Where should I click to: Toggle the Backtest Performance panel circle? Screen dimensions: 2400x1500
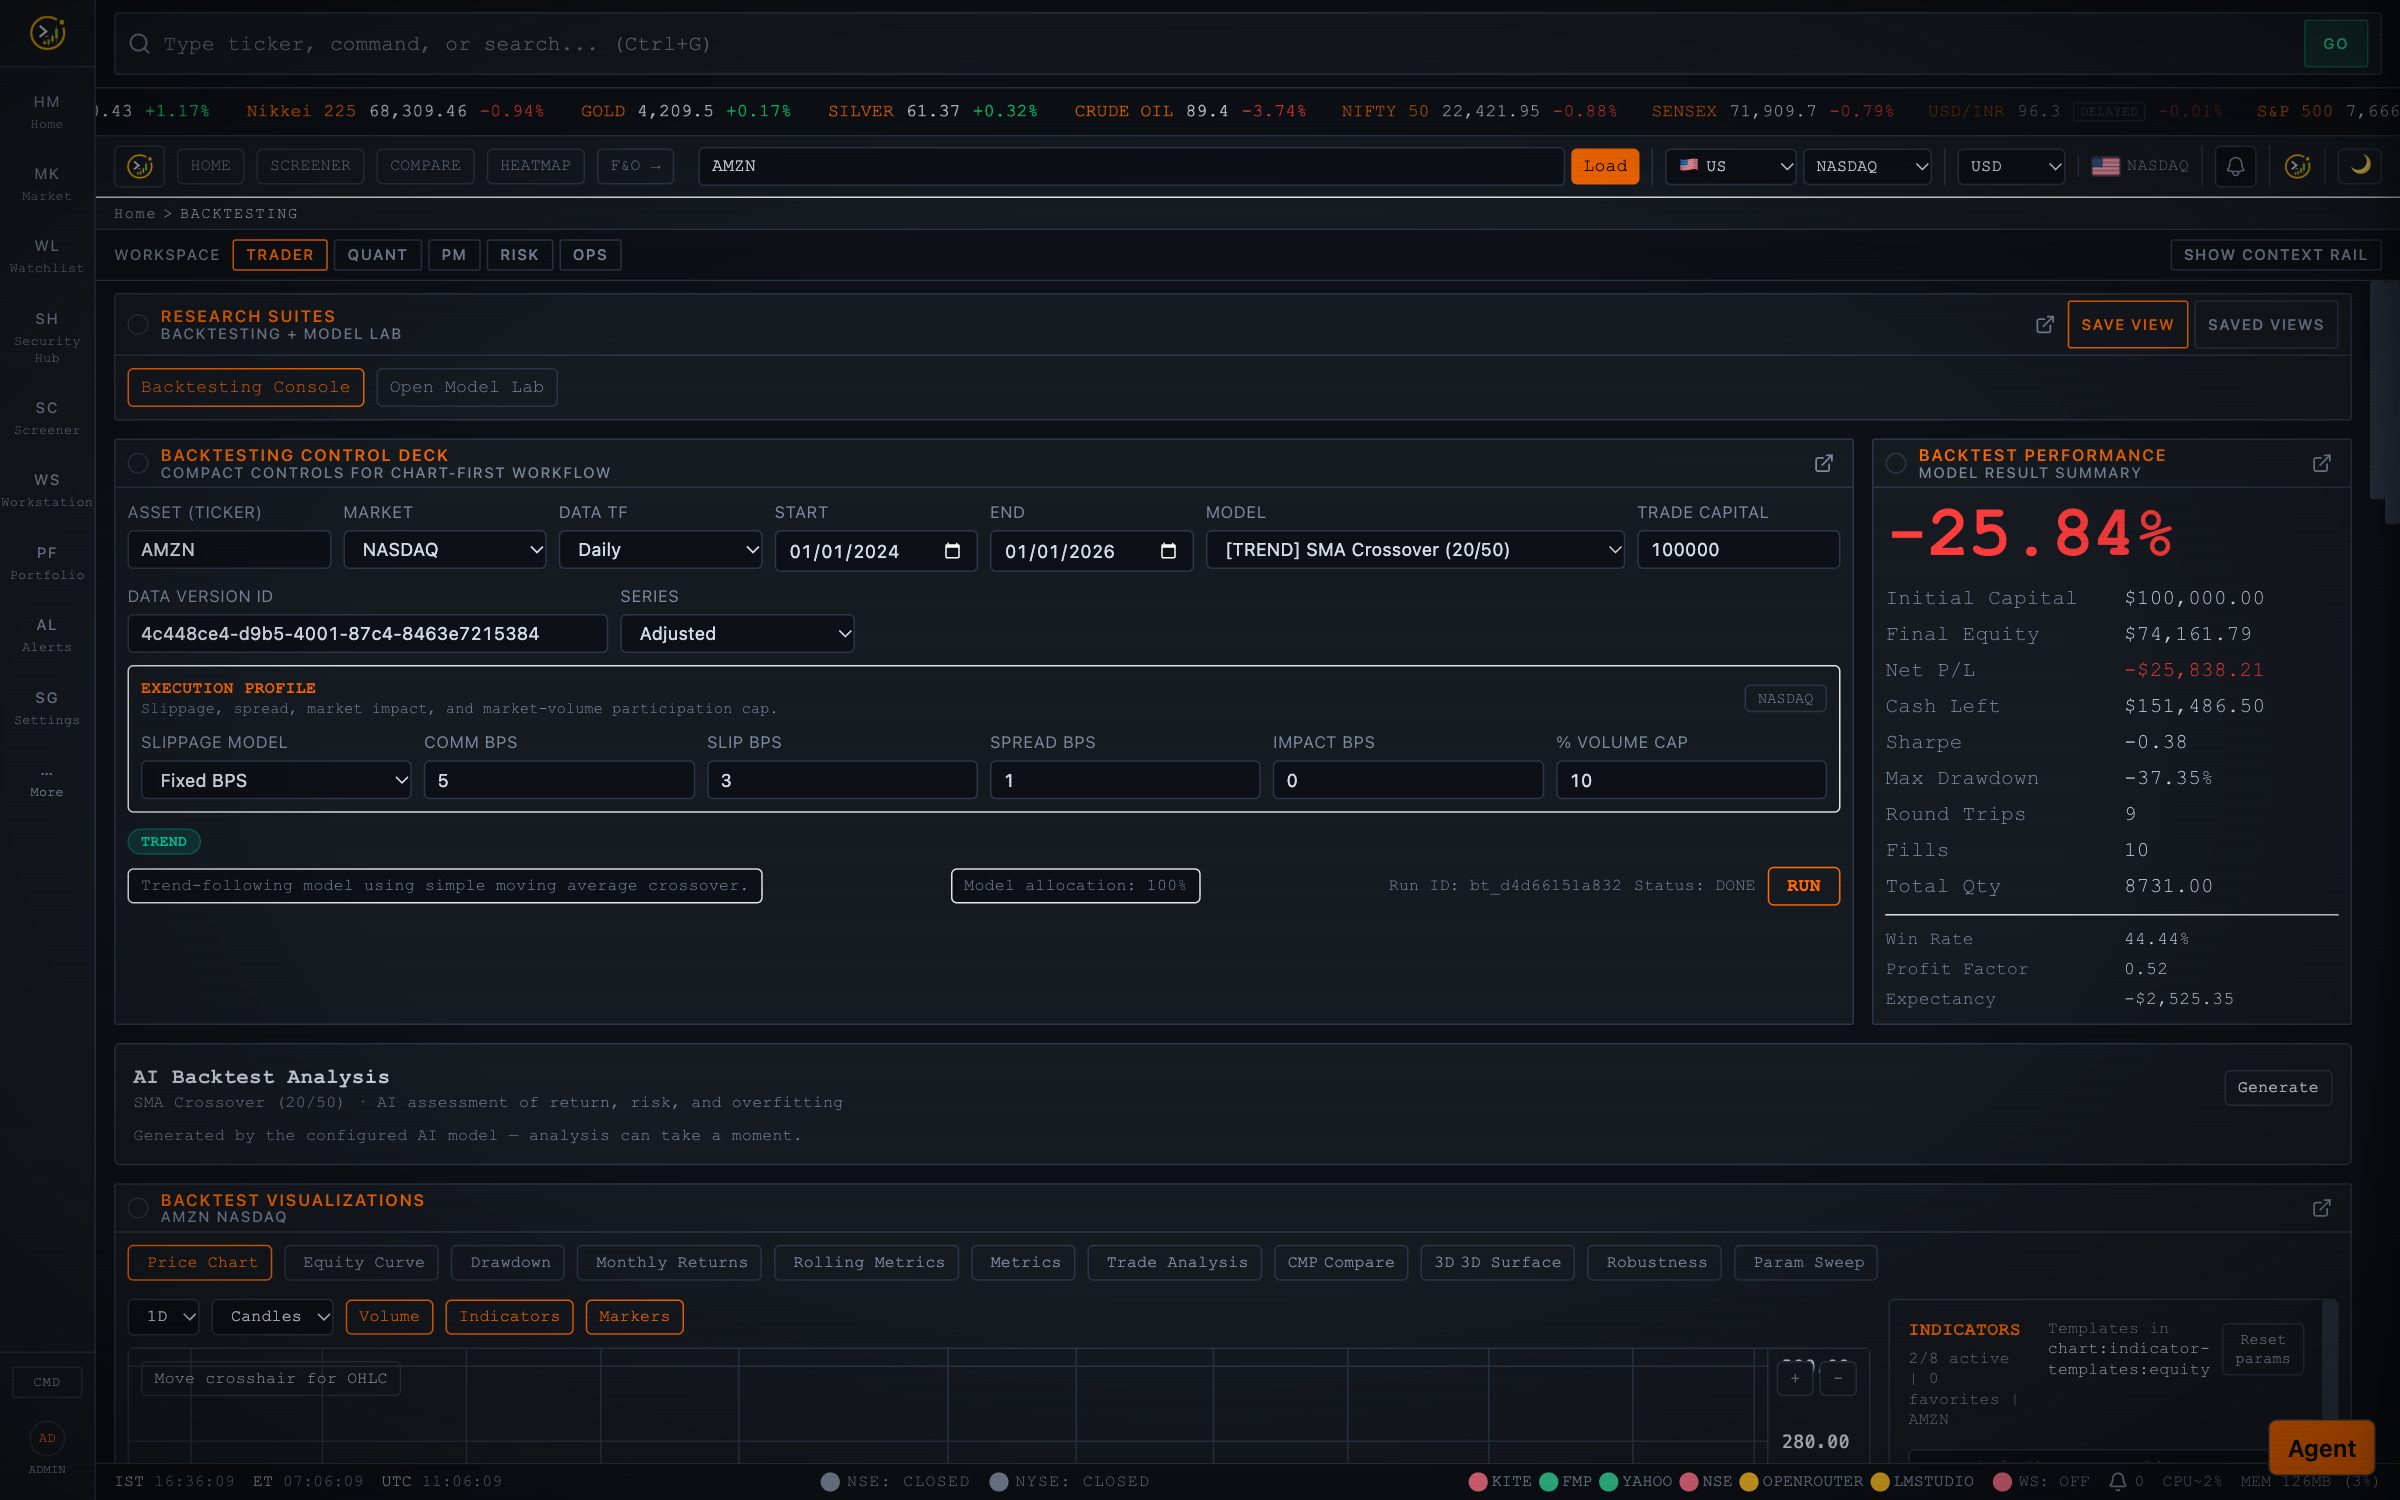pos(1895,463)
